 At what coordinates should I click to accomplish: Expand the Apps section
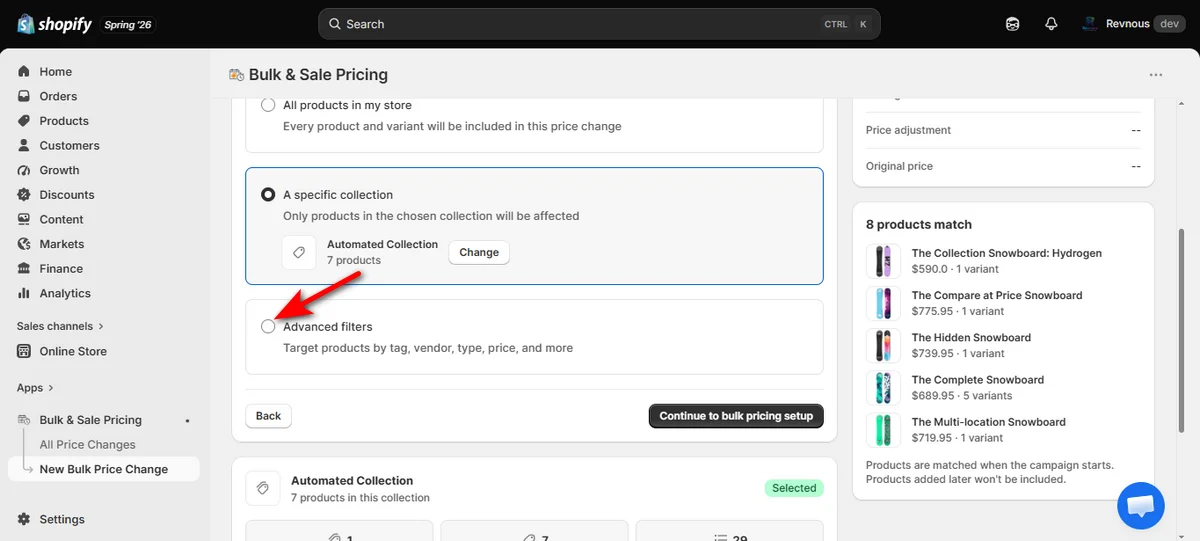click(35, 388)
